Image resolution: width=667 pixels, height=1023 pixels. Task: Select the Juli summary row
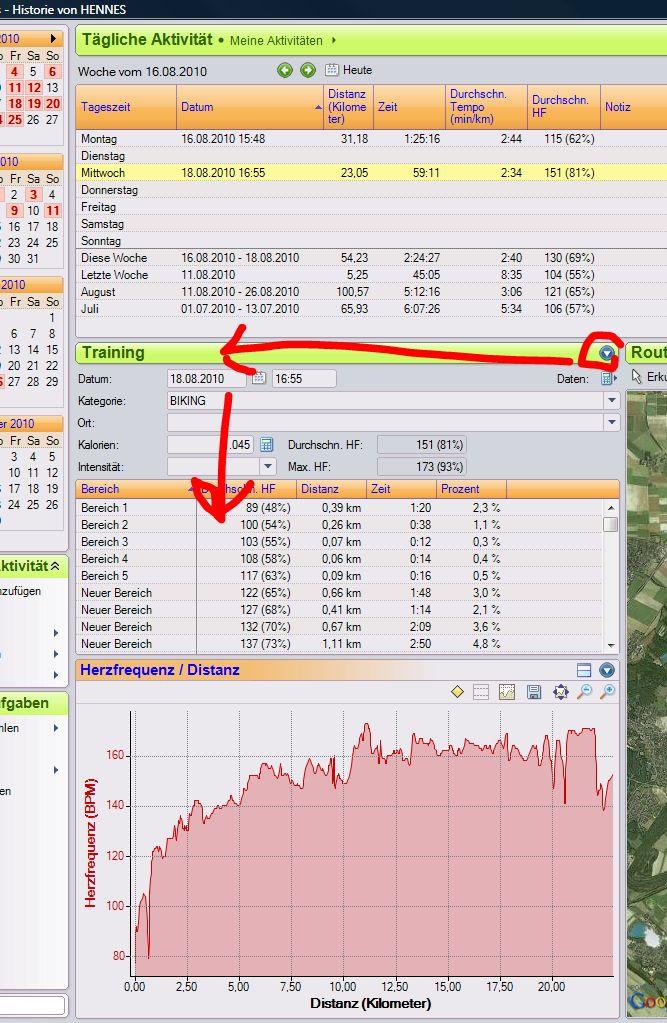click(371, 309)
